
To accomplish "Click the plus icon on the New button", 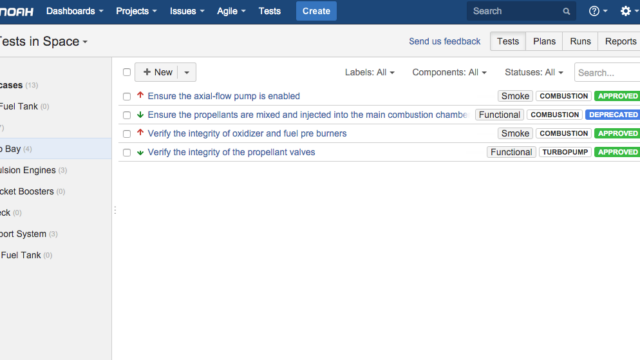I will coord(147,72).
